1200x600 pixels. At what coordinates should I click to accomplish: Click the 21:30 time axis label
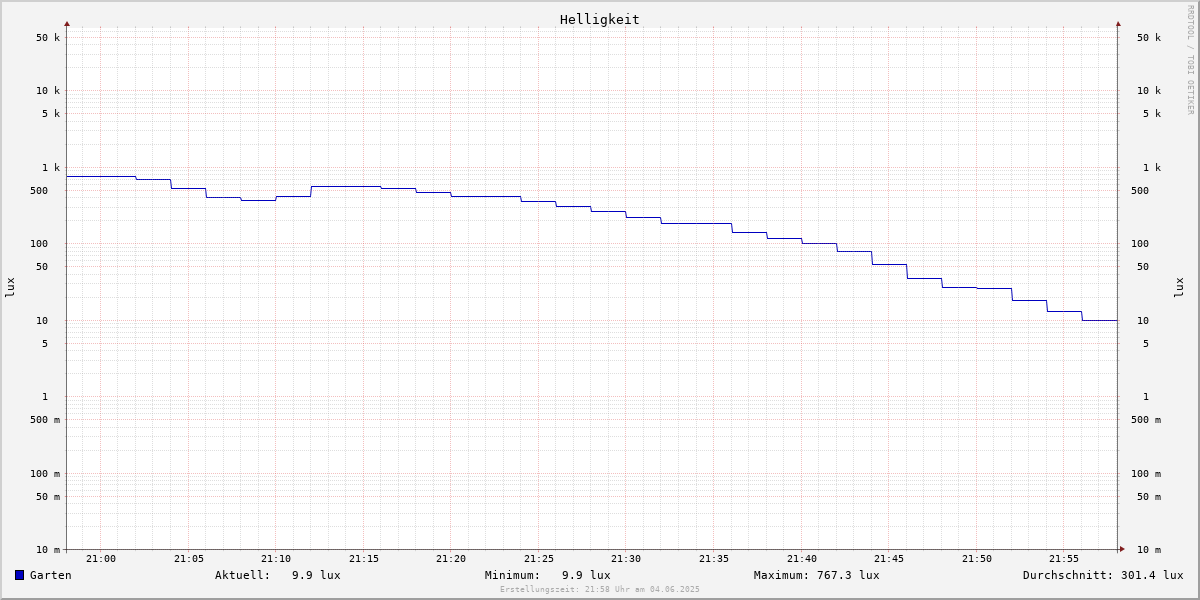pyautogui.click(x=626, y=559)
